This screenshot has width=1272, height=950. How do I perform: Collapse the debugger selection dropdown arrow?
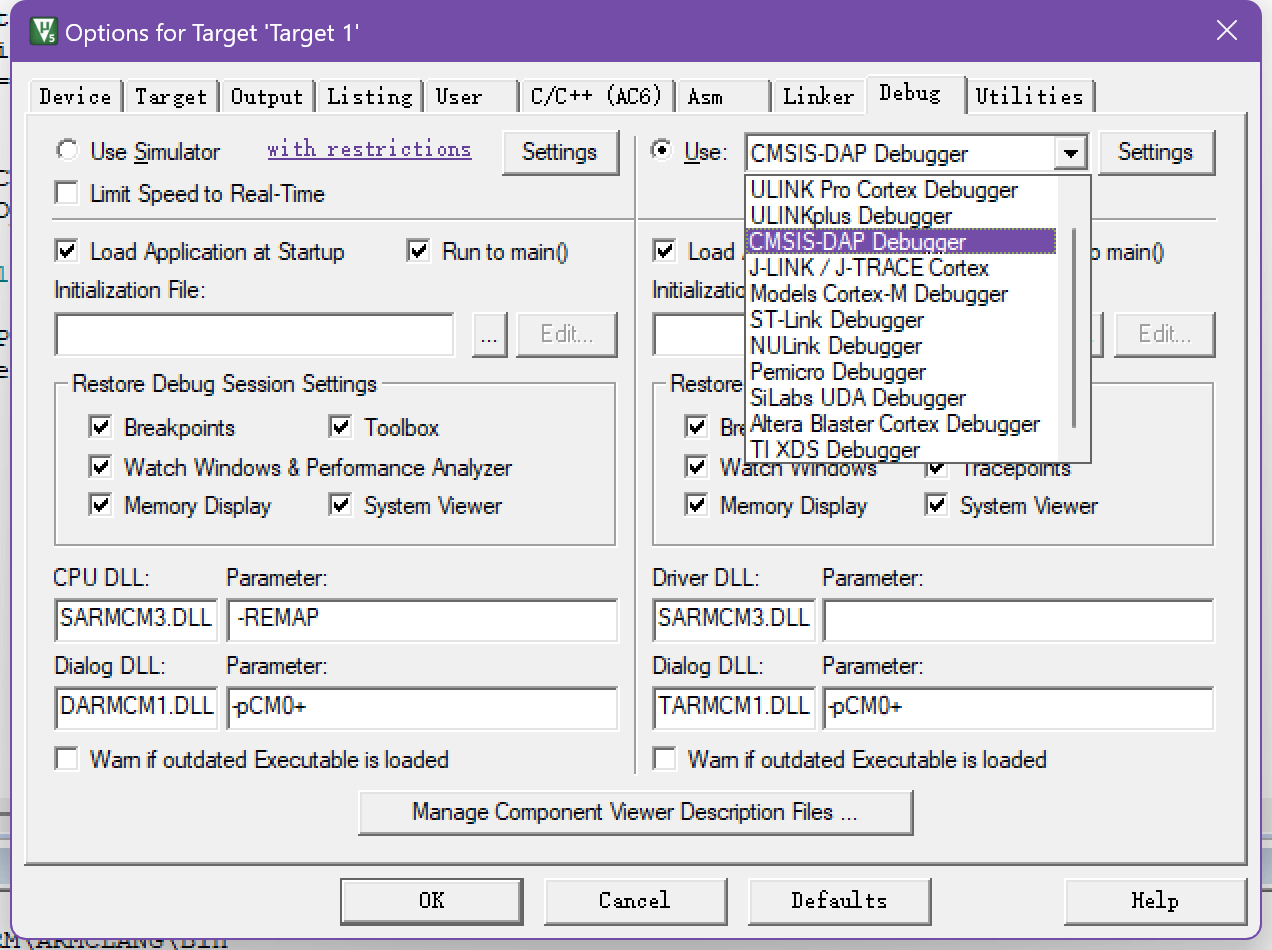(x=1070, y=153)
